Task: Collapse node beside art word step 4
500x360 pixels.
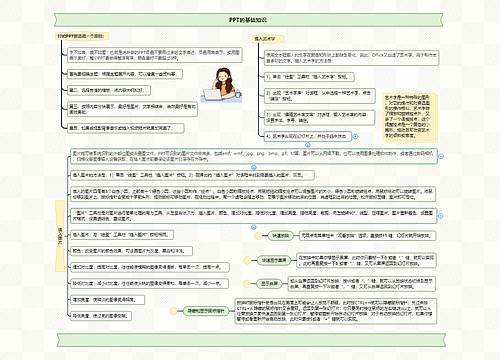Action: [x=355, y=136]
